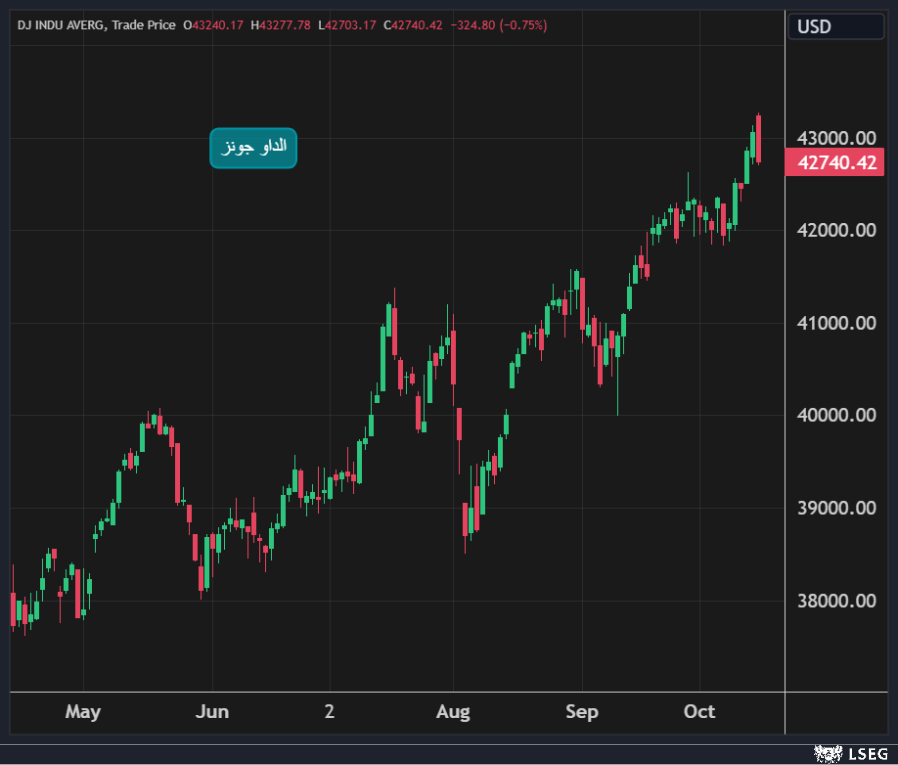
Task: Click the 40000.00 price axis label
Action: click(836, 415)
